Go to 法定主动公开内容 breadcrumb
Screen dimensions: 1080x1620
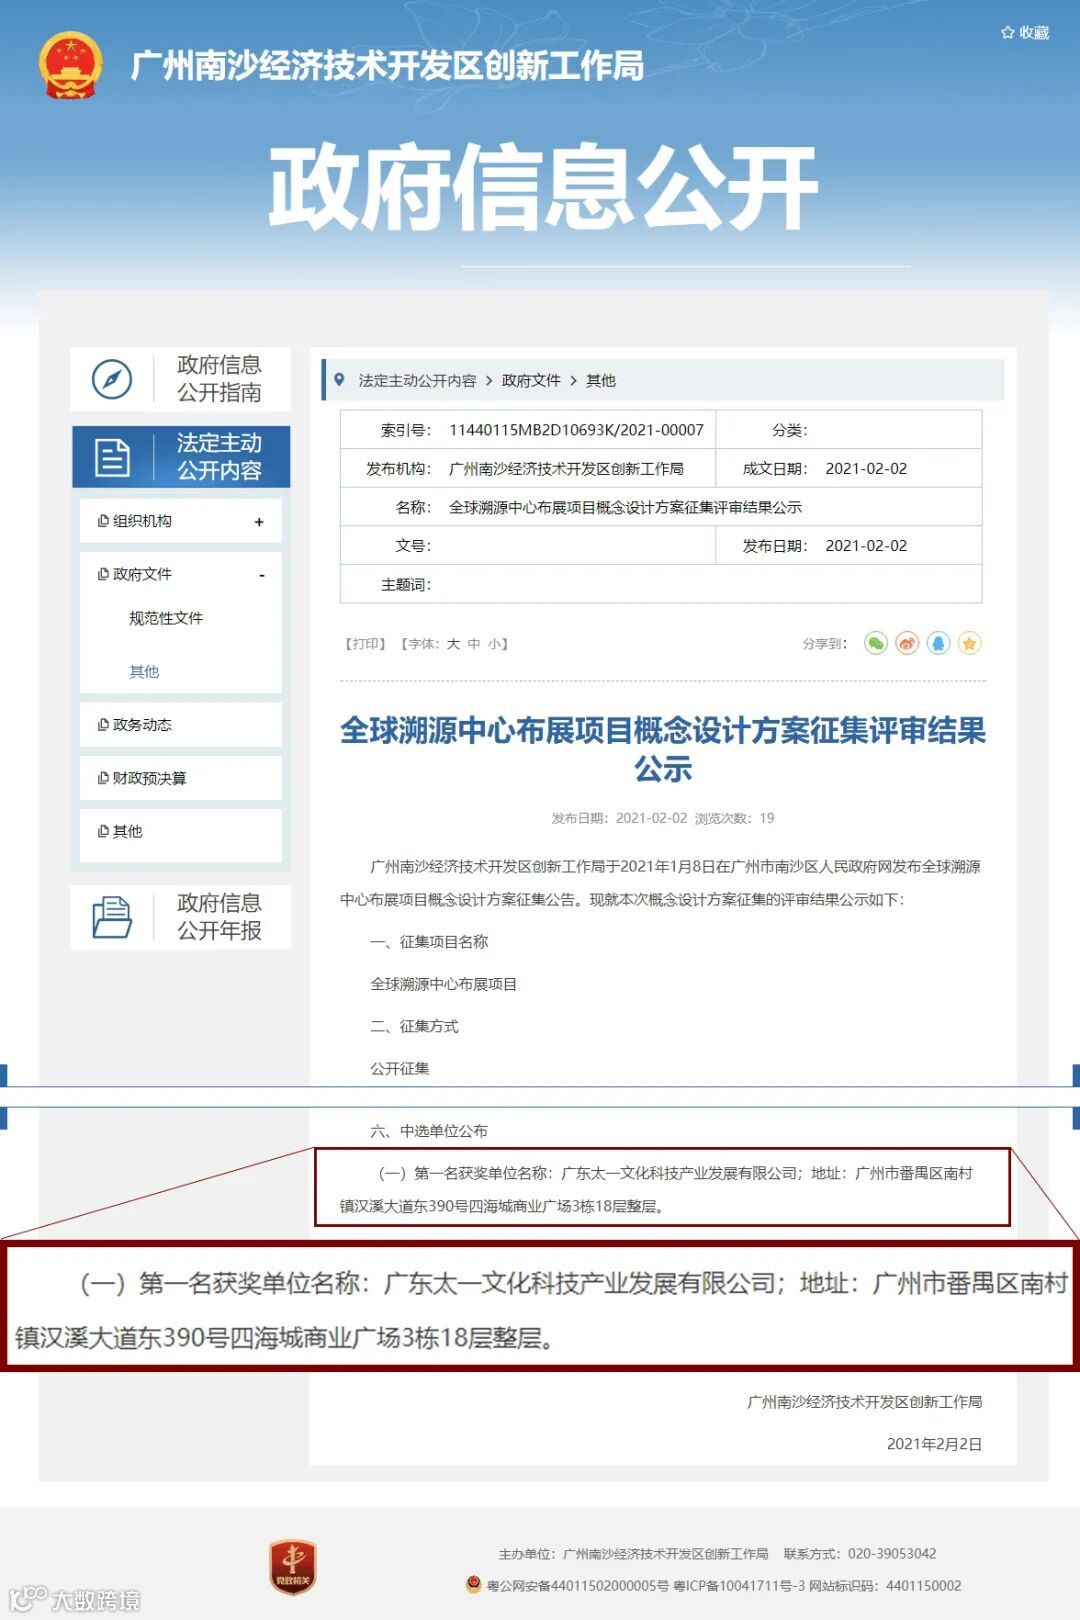[417, 380]
